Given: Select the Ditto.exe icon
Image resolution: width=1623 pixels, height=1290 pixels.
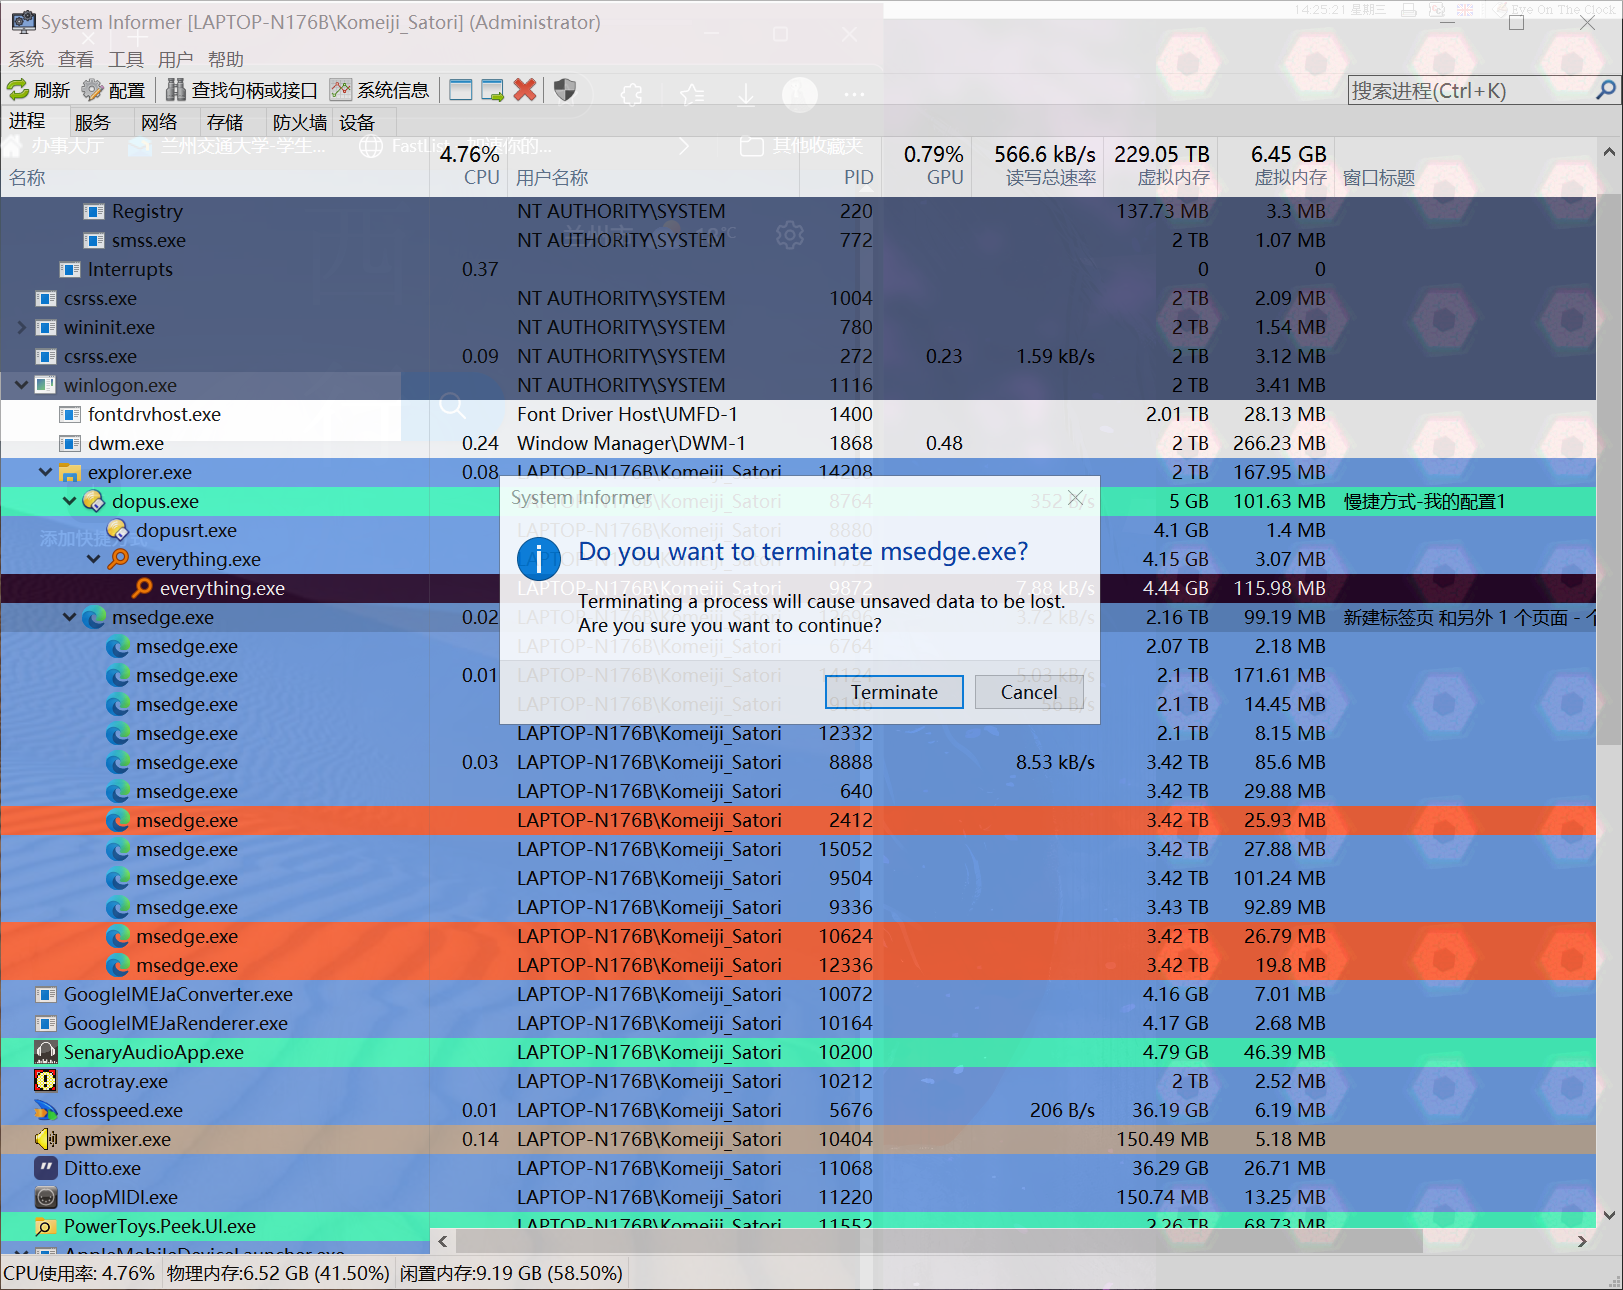Looking at the screenshot, I should [46, 1168].
